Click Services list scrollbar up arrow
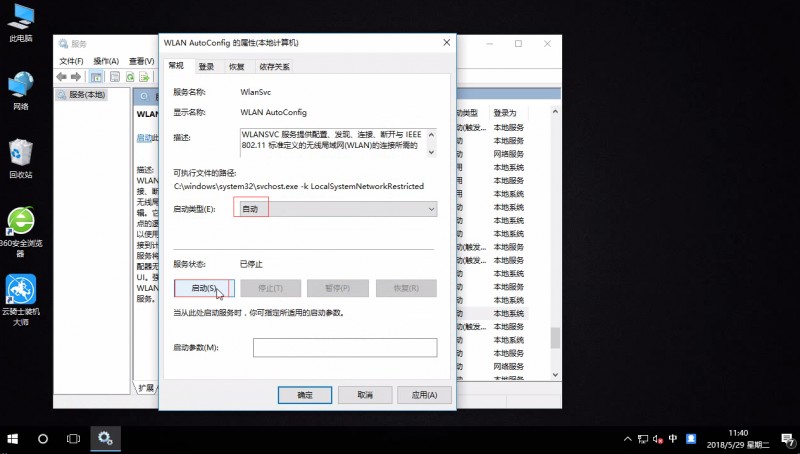 pos(555,112)
